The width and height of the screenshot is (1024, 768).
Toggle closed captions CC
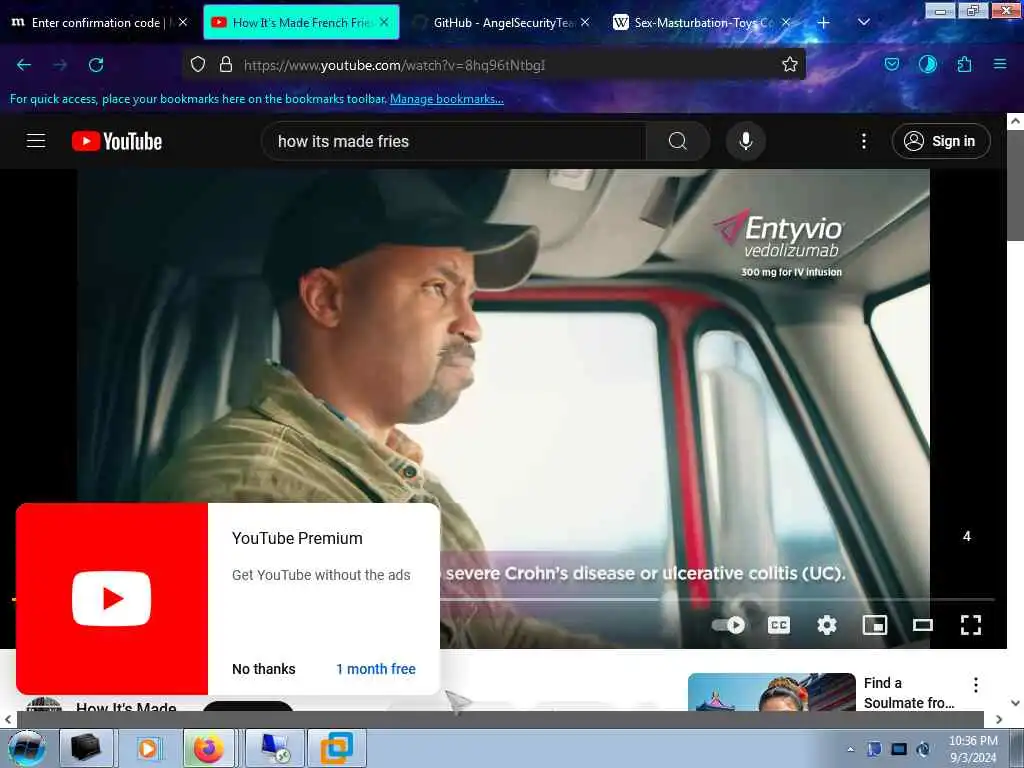(778, 625)
